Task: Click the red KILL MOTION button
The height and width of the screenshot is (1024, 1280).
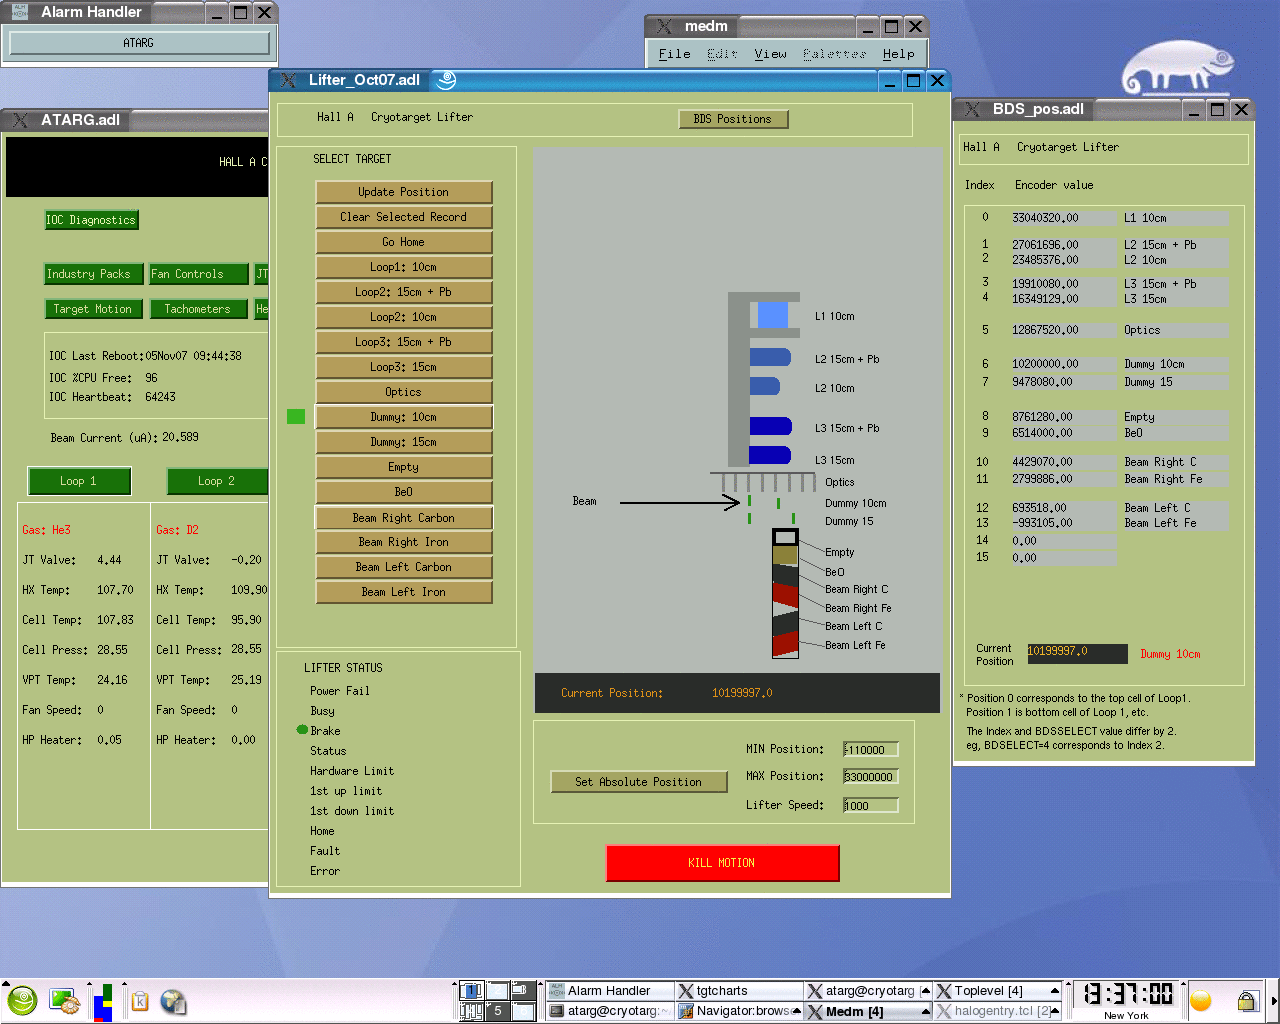Action: click(x=722, y=863)
